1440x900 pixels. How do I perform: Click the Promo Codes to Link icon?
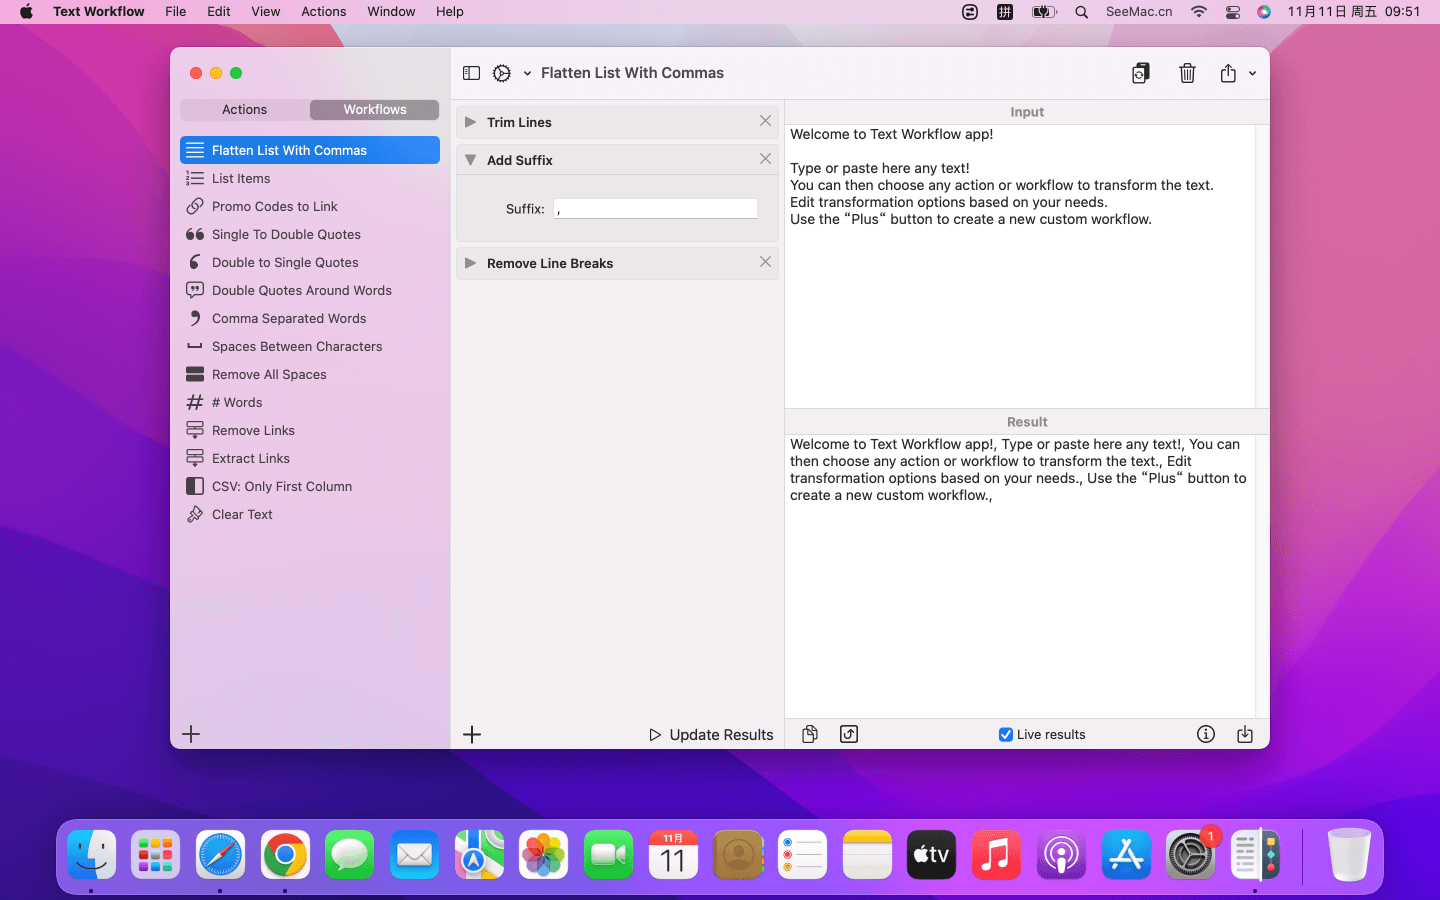tap(195, 206)
